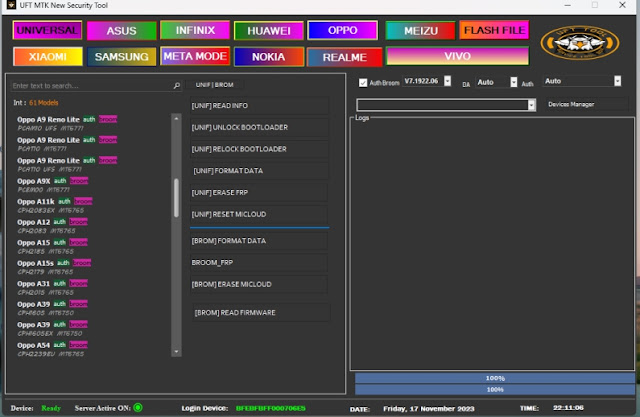
Task: Run [BROM] FORMAT DATA
Action: [259, 241]
